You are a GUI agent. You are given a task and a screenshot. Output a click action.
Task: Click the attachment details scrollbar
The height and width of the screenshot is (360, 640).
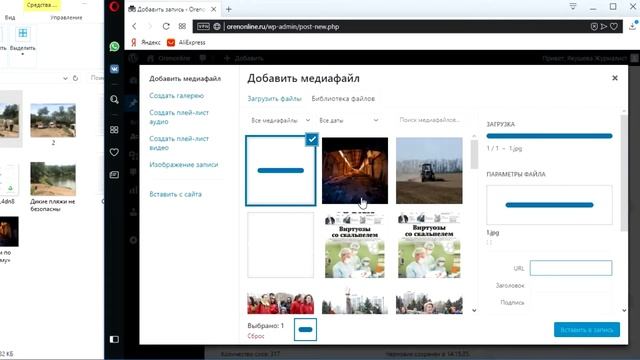coord(624,173)
